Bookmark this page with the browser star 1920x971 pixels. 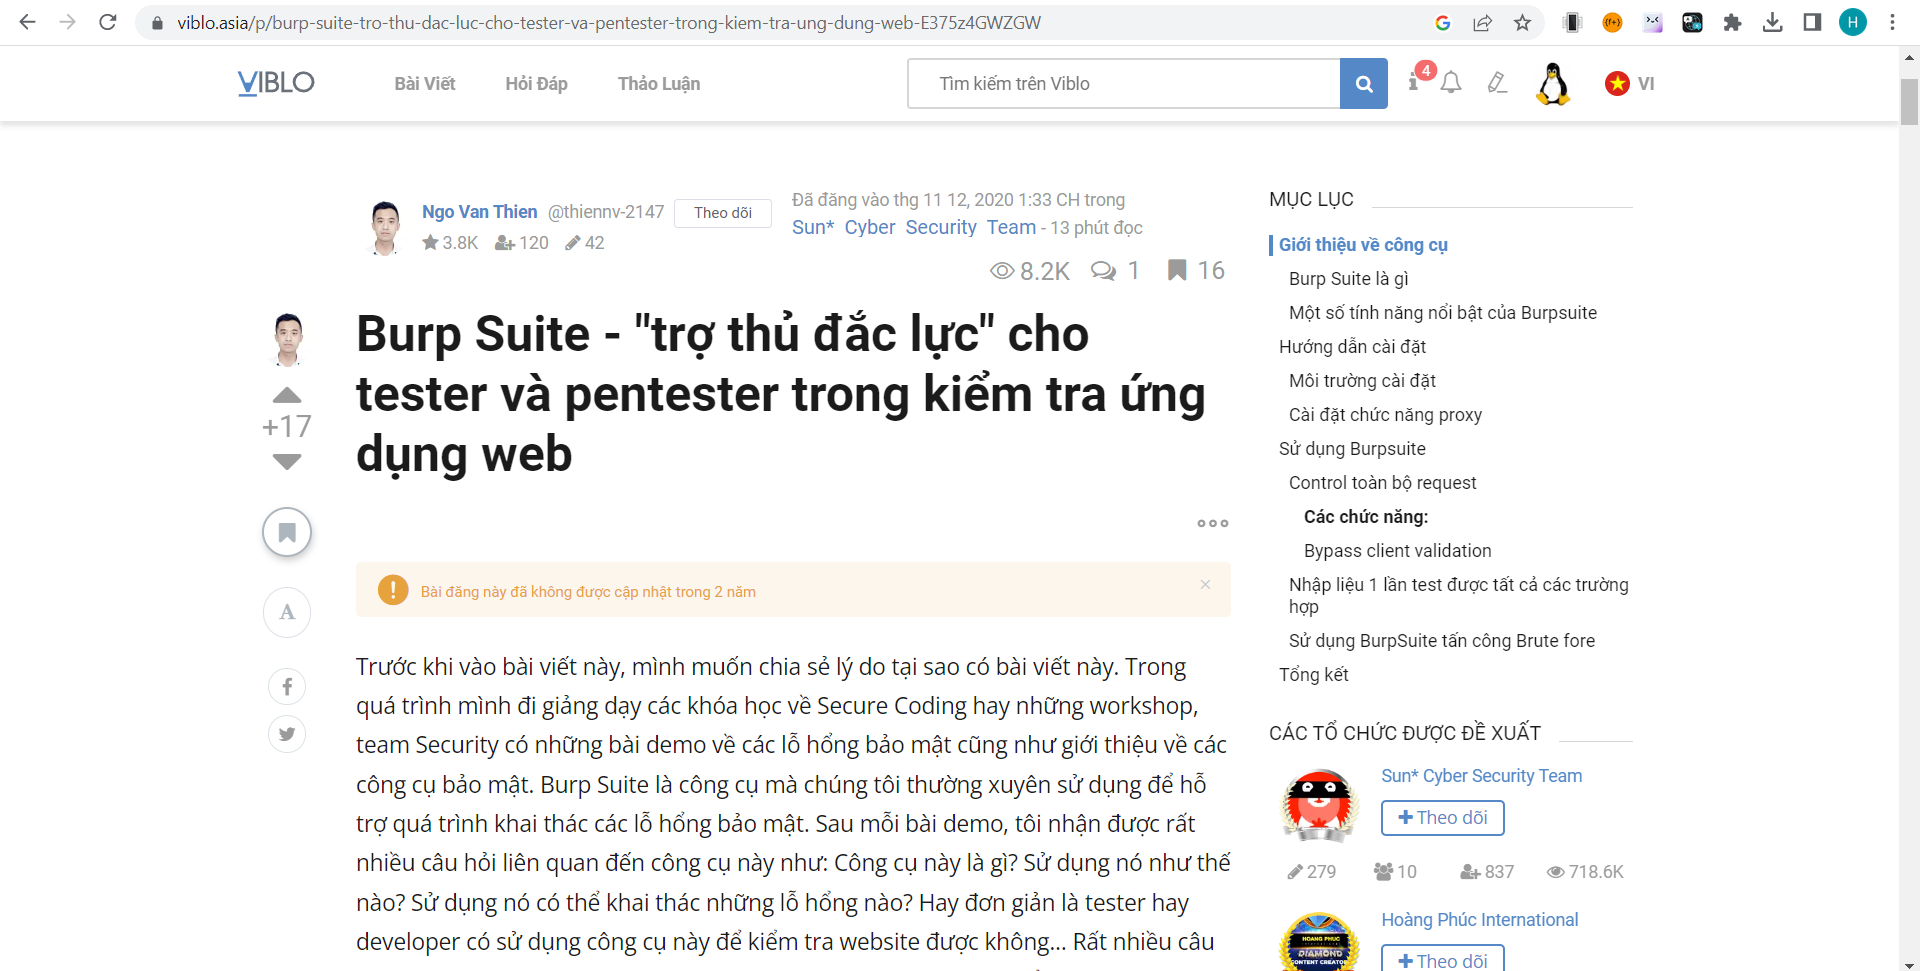(1522, 22)
